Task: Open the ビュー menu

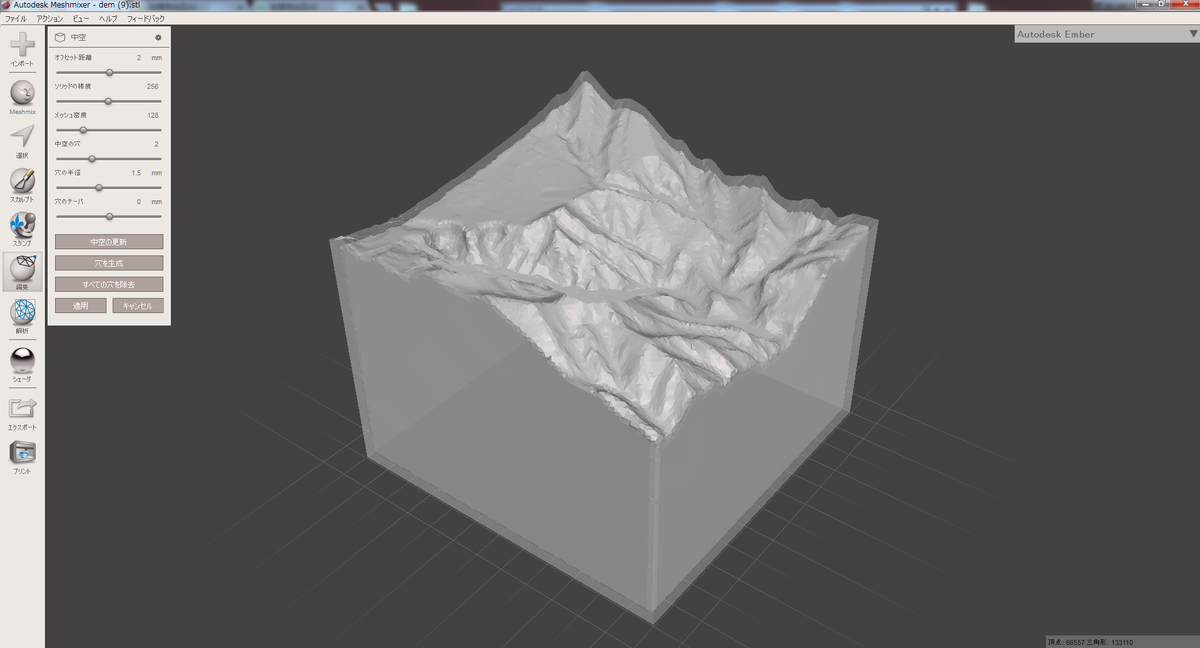Action: coord(81,19)
